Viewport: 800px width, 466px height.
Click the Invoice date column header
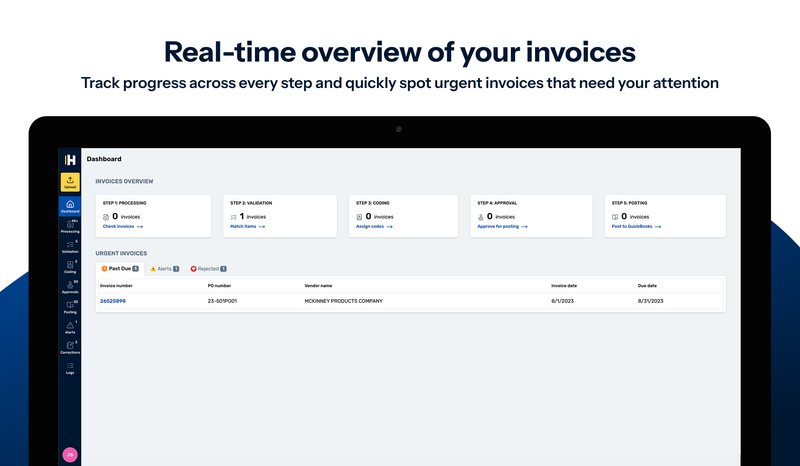point(564,286)
